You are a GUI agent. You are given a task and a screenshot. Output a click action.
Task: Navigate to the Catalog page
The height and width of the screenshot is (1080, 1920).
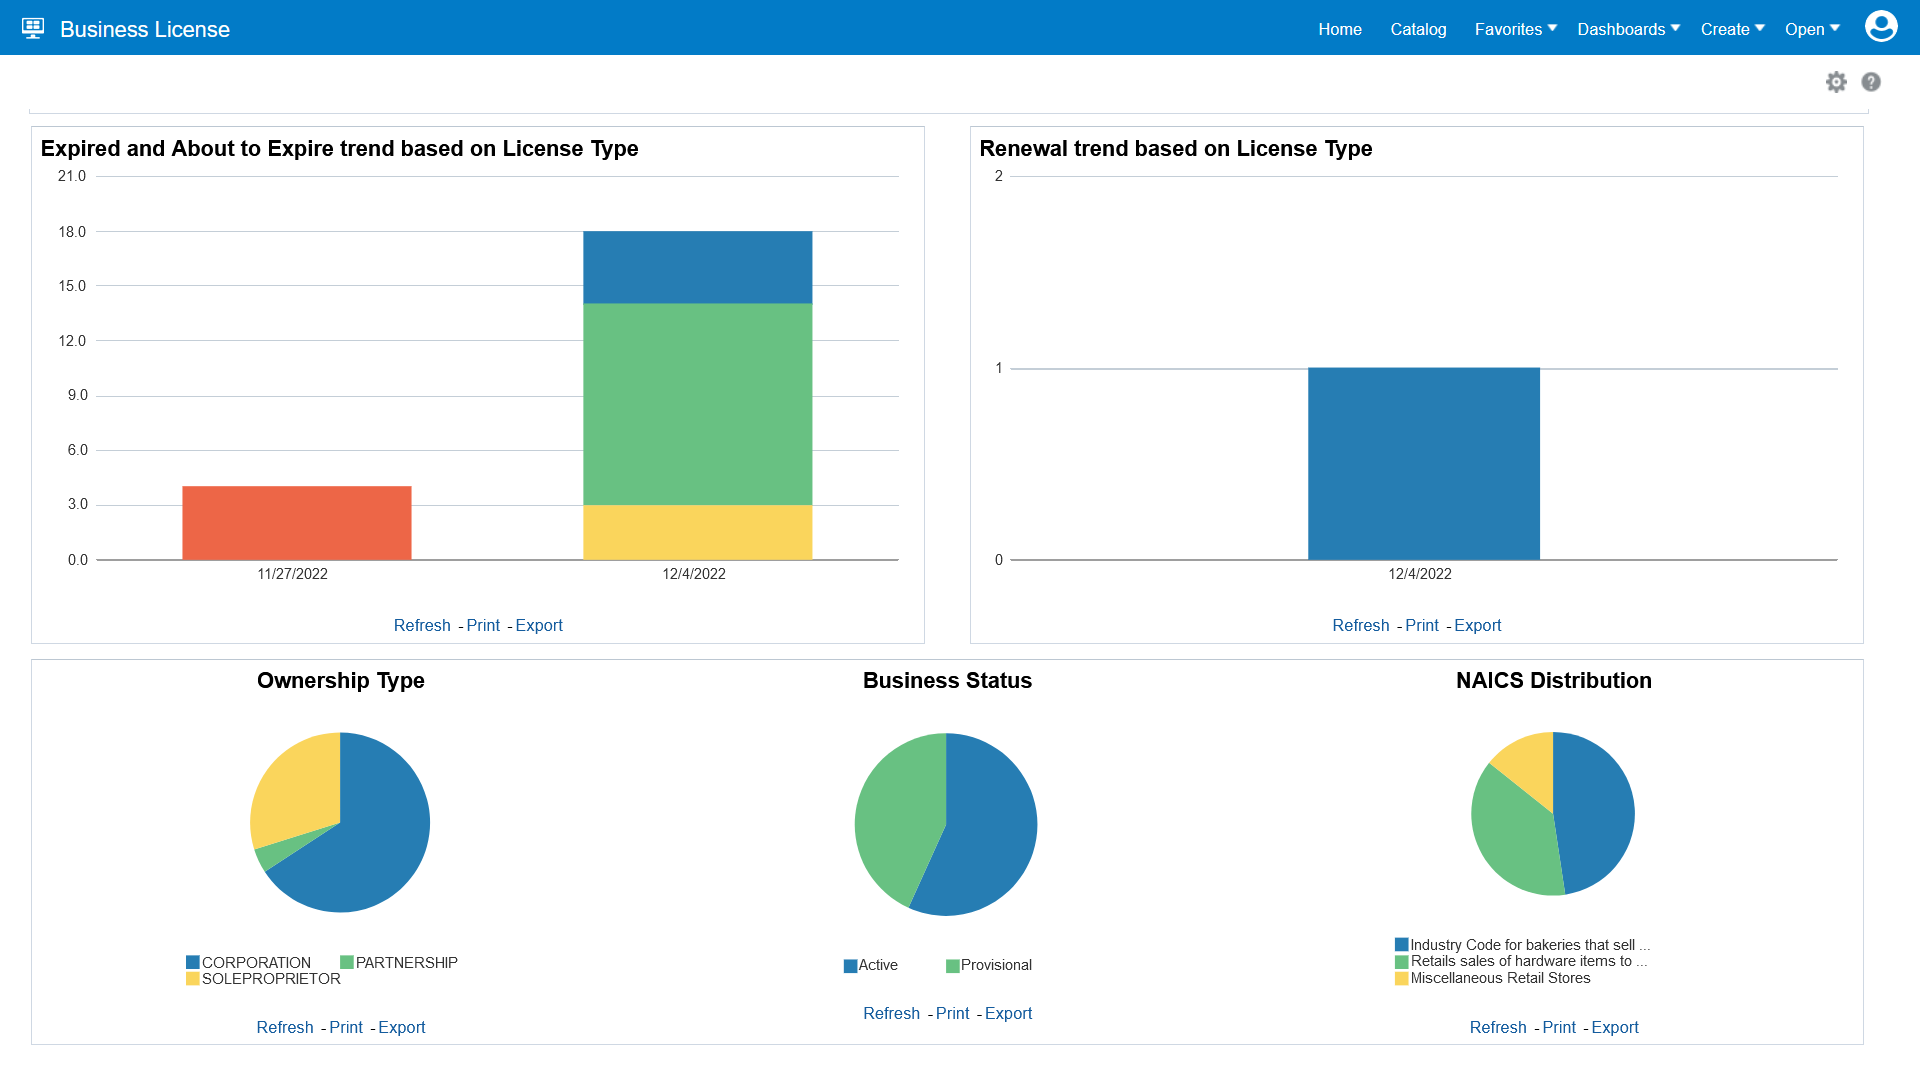pyautogui.click(x=1418, y=29)
